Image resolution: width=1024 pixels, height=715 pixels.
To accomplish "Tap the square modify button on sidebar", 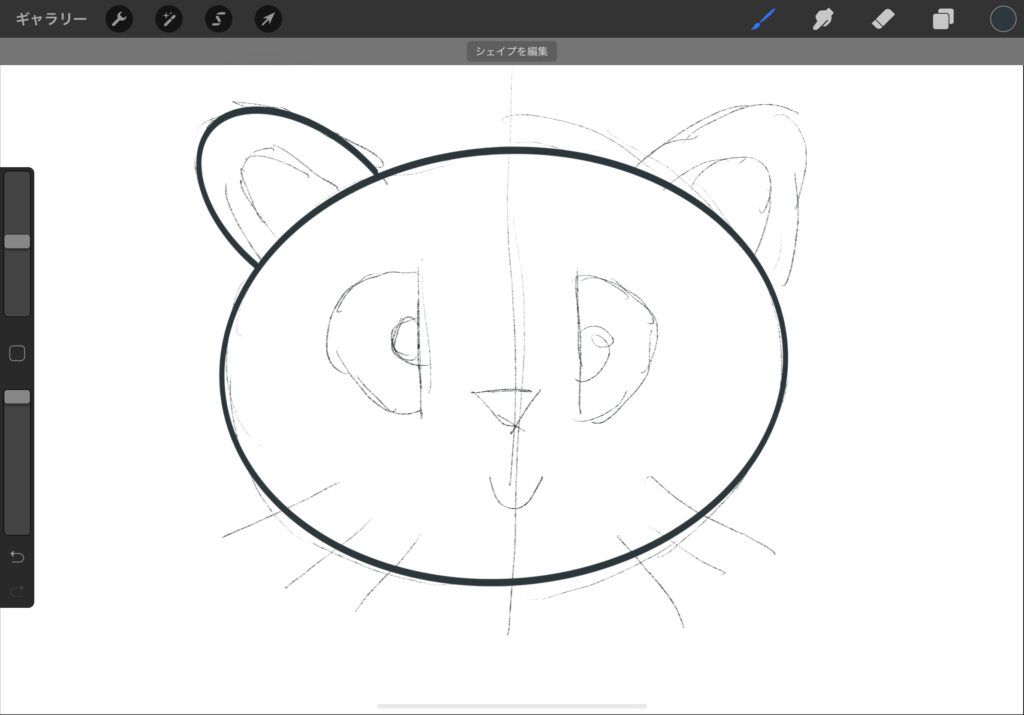I will [17, 353].
